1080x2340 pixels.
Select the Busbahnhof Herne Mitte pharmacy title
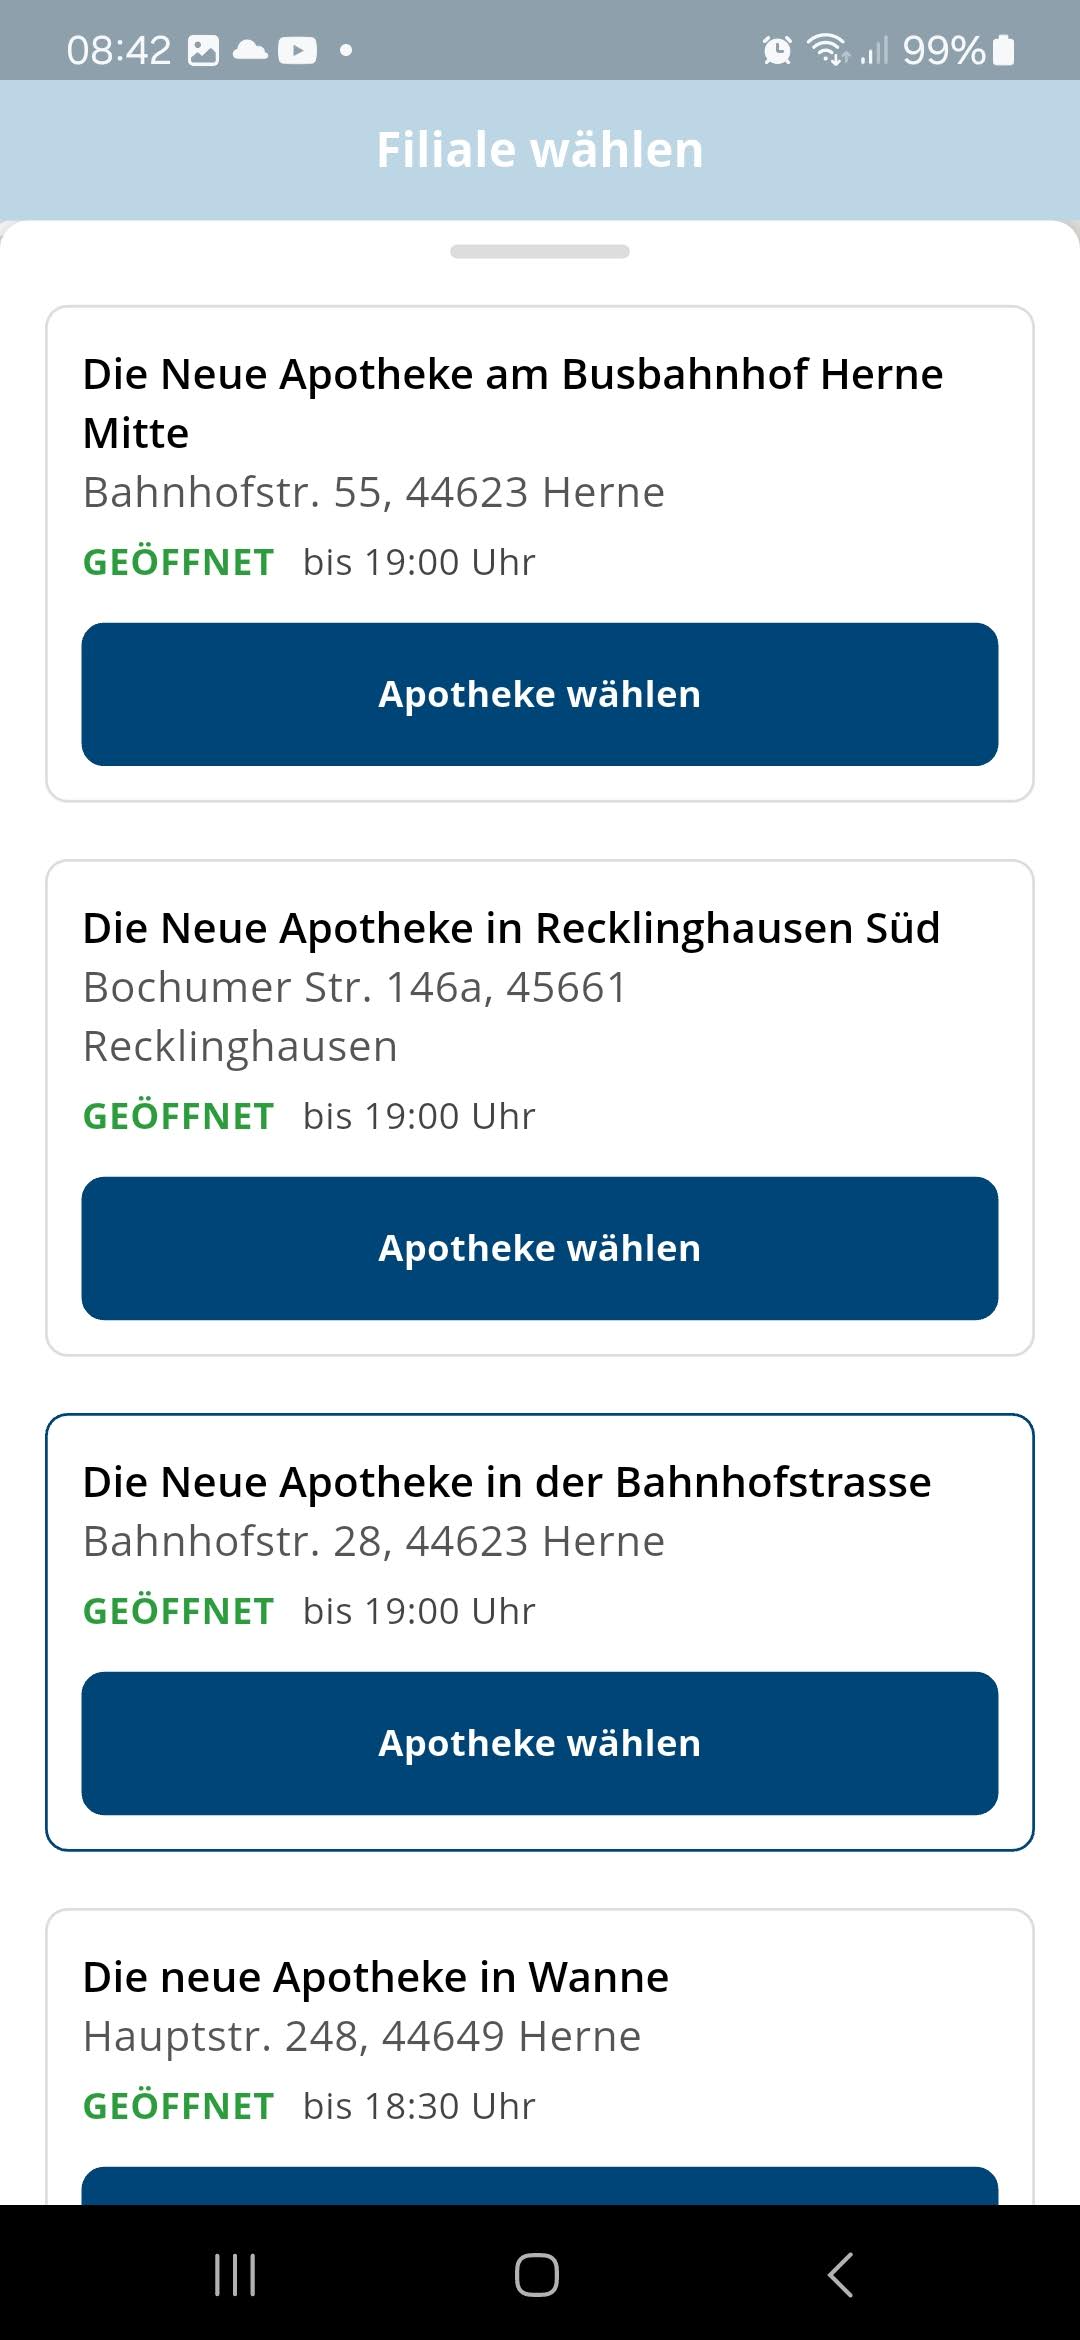(513, 403)
